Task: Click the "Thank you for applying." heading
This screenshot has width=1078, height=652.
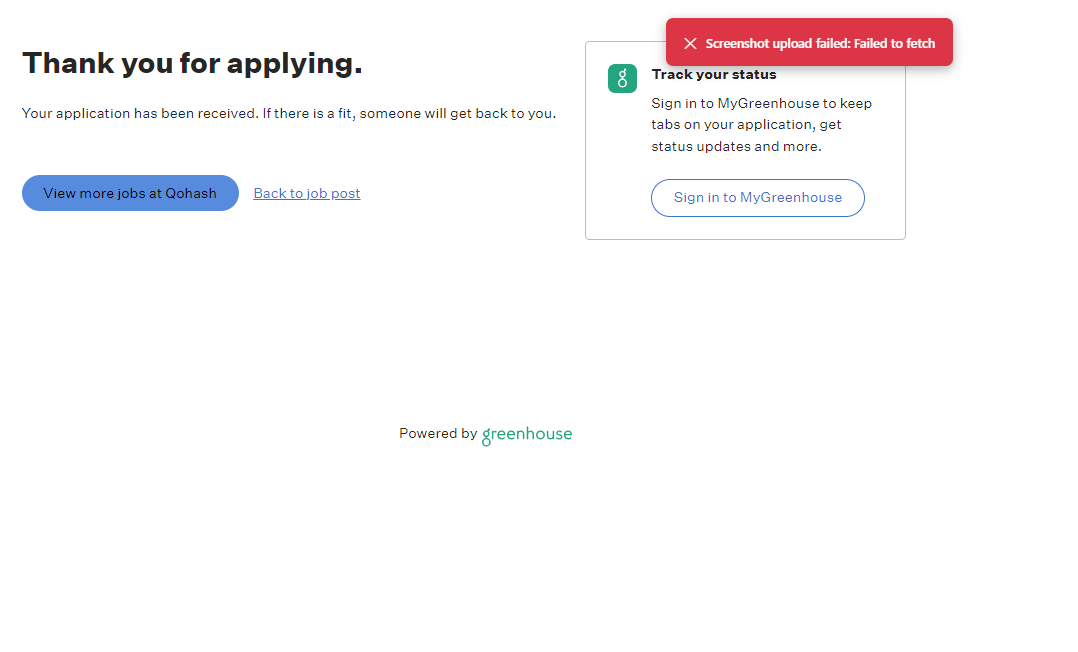Action: coord(192,63)
